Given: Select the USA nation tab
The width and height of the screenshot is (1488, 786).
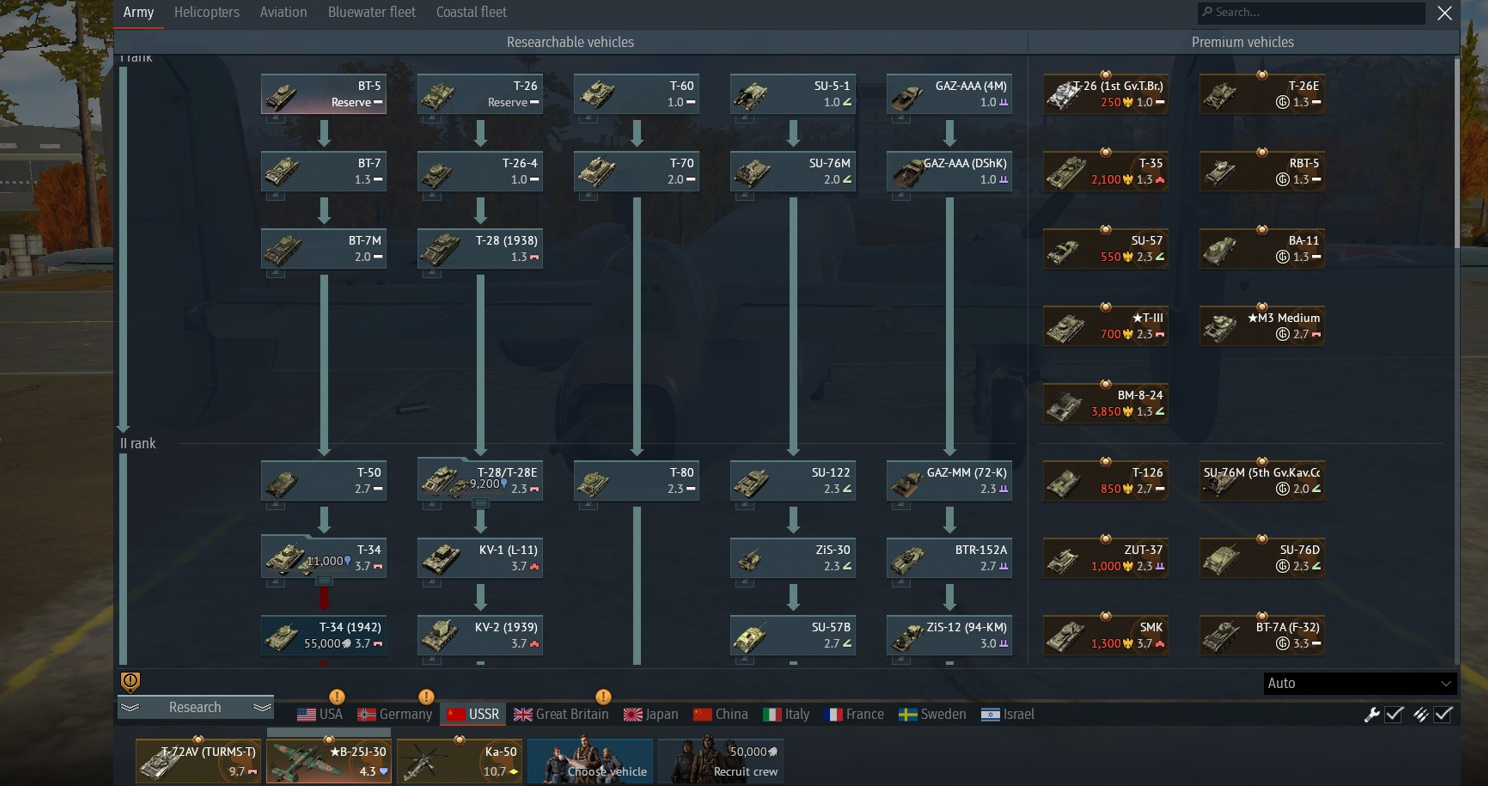Looking at the screenshot, I should (x=320, y=714).
